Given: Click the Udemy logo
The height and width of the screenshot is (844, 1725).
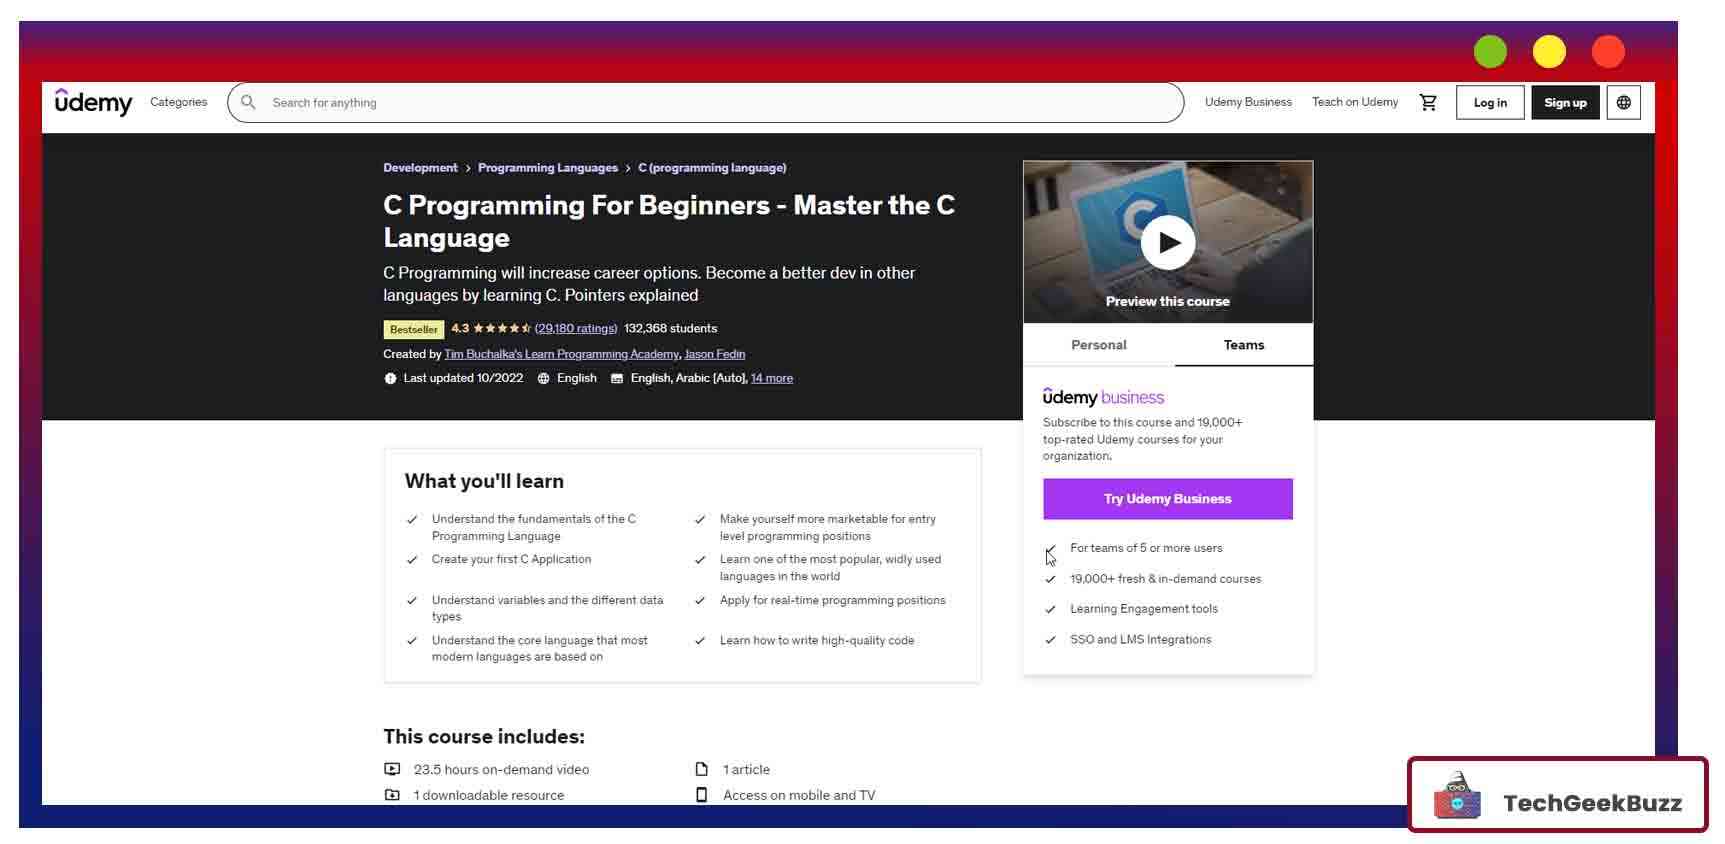Looking at the screenshot, I should (x=93, y=102).
